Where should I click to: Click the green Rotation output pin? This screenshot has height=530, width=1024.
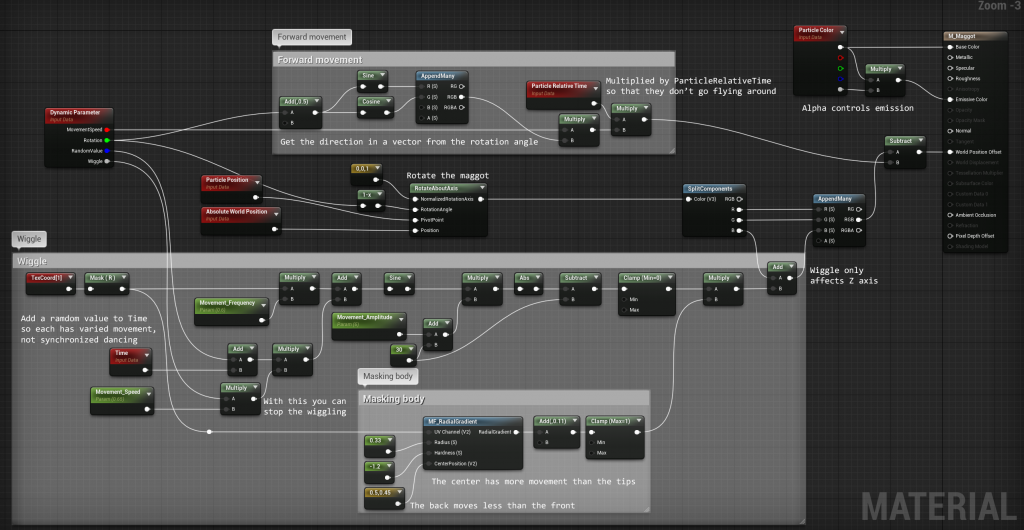[106, 140]
